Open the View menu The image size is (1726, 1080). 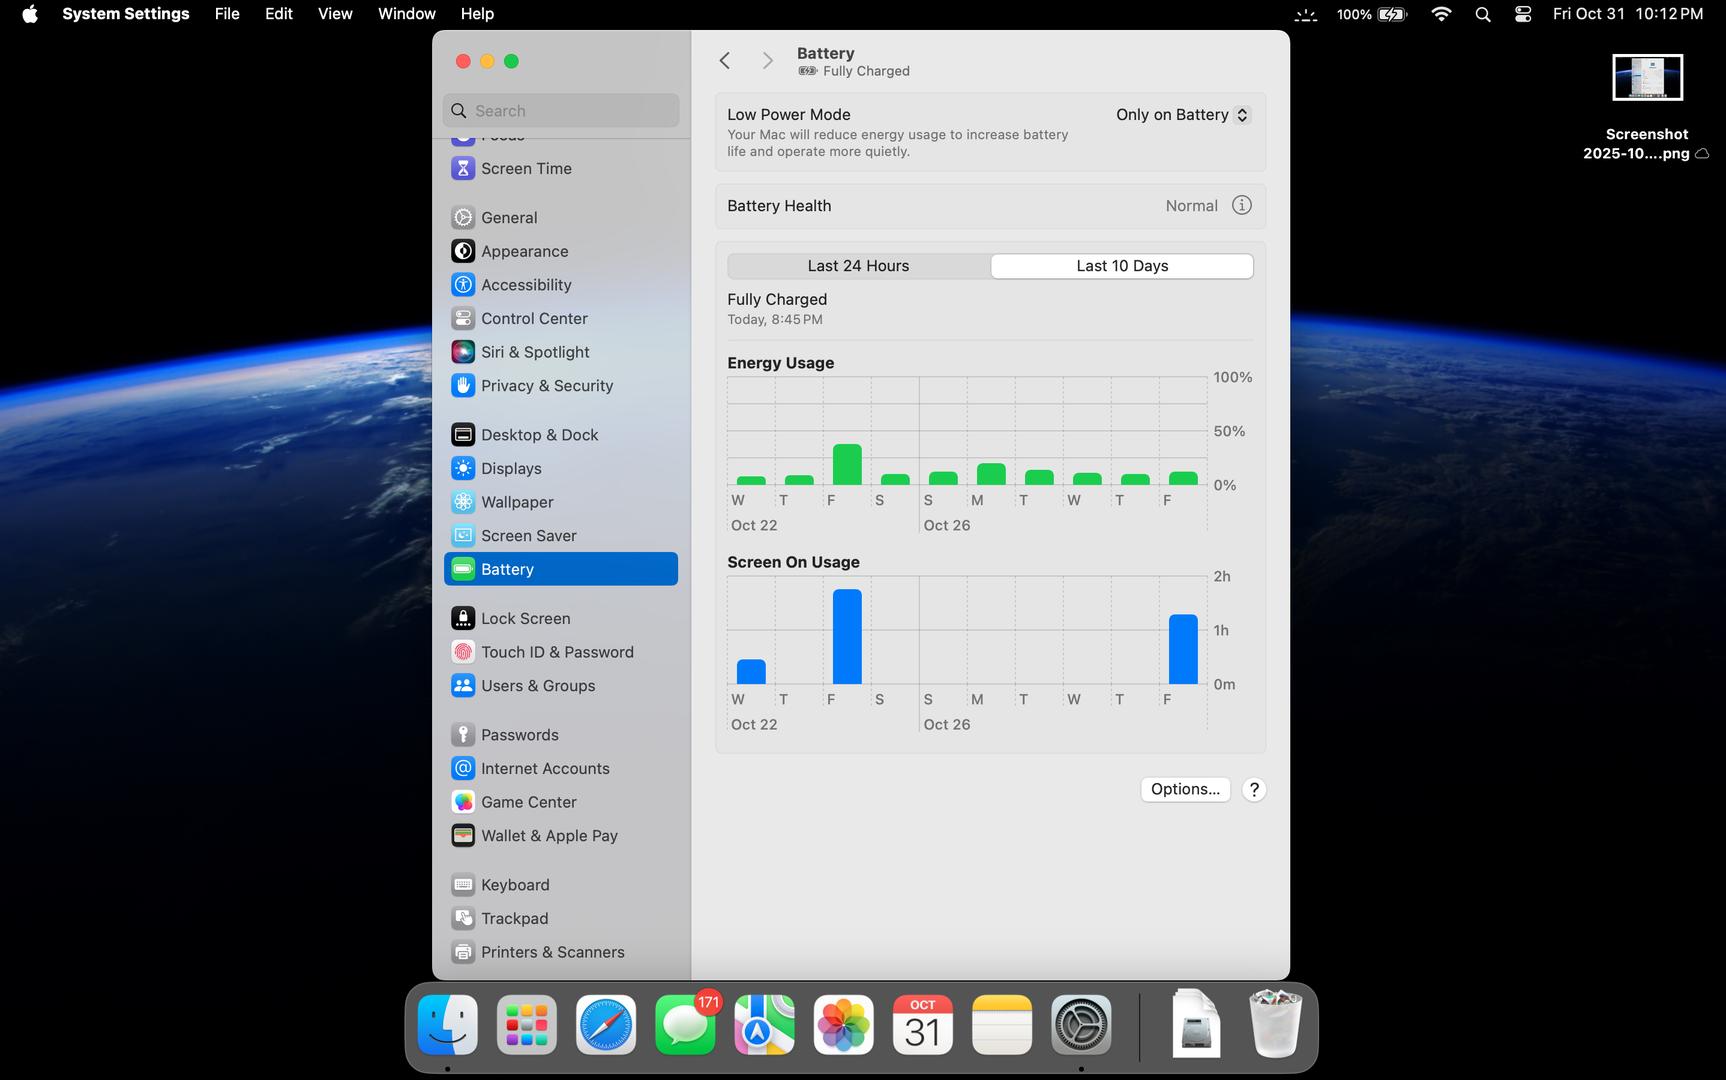[x=335, y=14]
